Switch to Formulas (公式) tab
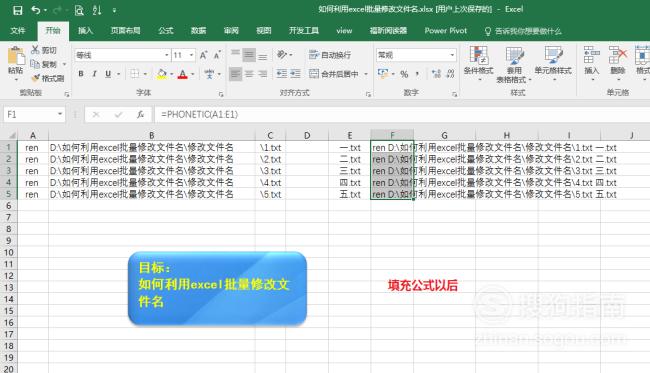The width and height of the screenshot is (650, 373). [x=165, y=31]
